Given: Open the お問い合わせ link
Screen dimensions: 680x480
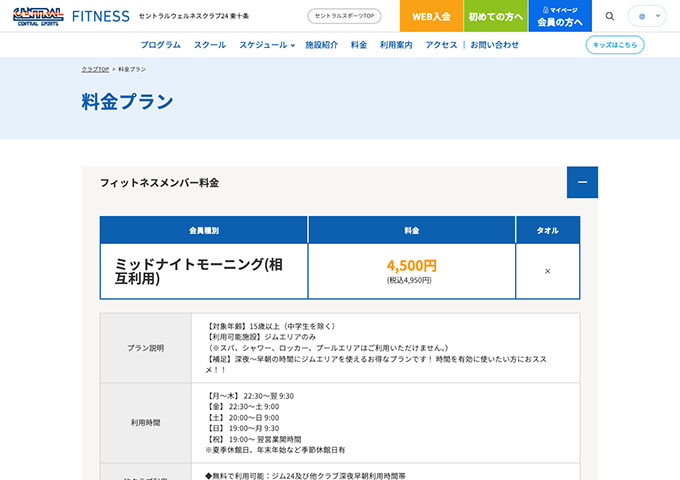Looking at the screenshot, I should point(494,45).
